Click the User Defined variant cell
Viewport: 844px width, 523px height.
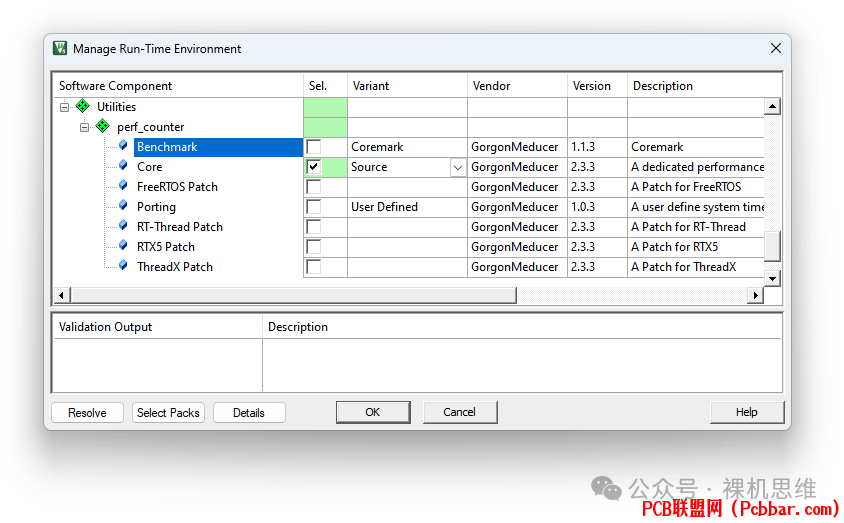[407, 207]
